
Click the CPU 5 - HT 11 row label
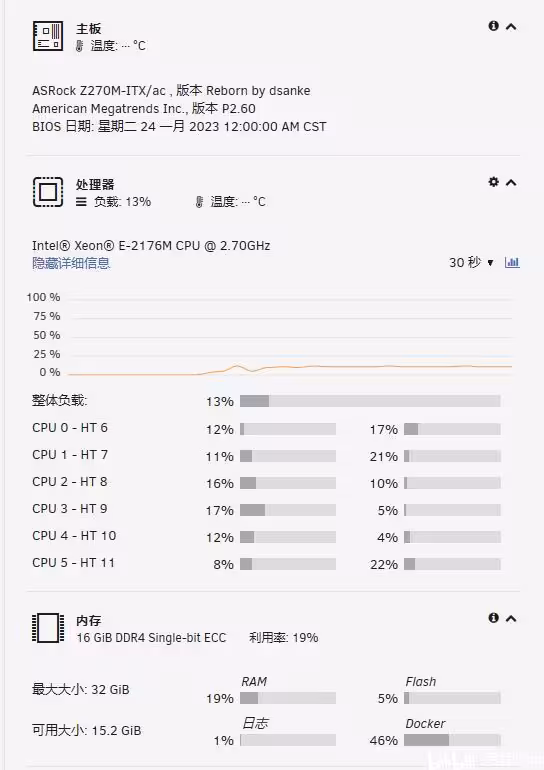(x=73, y=563)
